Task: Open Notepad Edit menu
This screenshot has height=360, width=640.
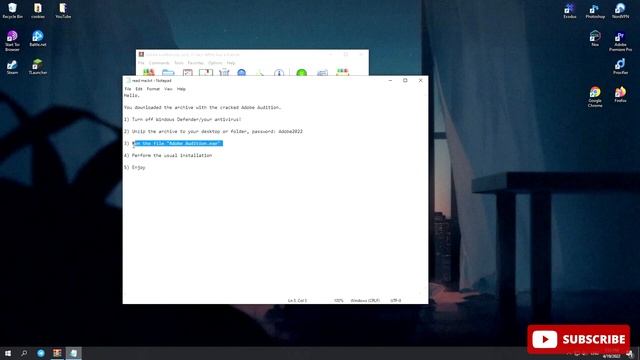Action: pyautogui.click(x=139, y=89)
